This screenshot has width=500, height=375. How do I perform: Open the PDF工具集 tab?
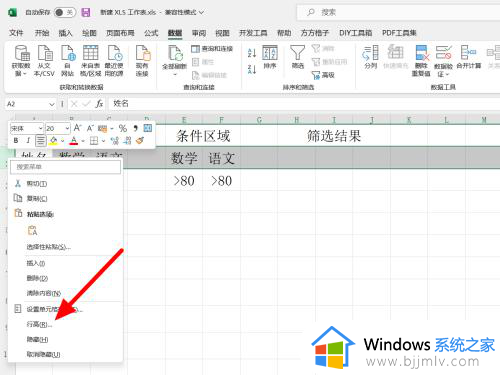tap(399, 33)
